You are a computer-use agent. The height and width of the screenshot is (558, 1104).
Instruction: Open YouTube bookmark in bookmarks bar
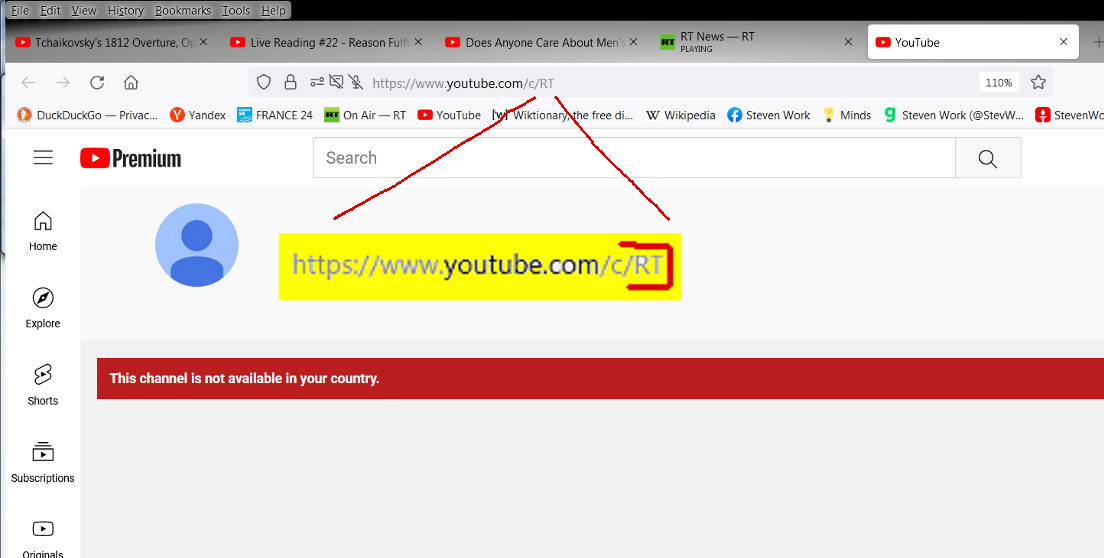[x=449, y=115]
